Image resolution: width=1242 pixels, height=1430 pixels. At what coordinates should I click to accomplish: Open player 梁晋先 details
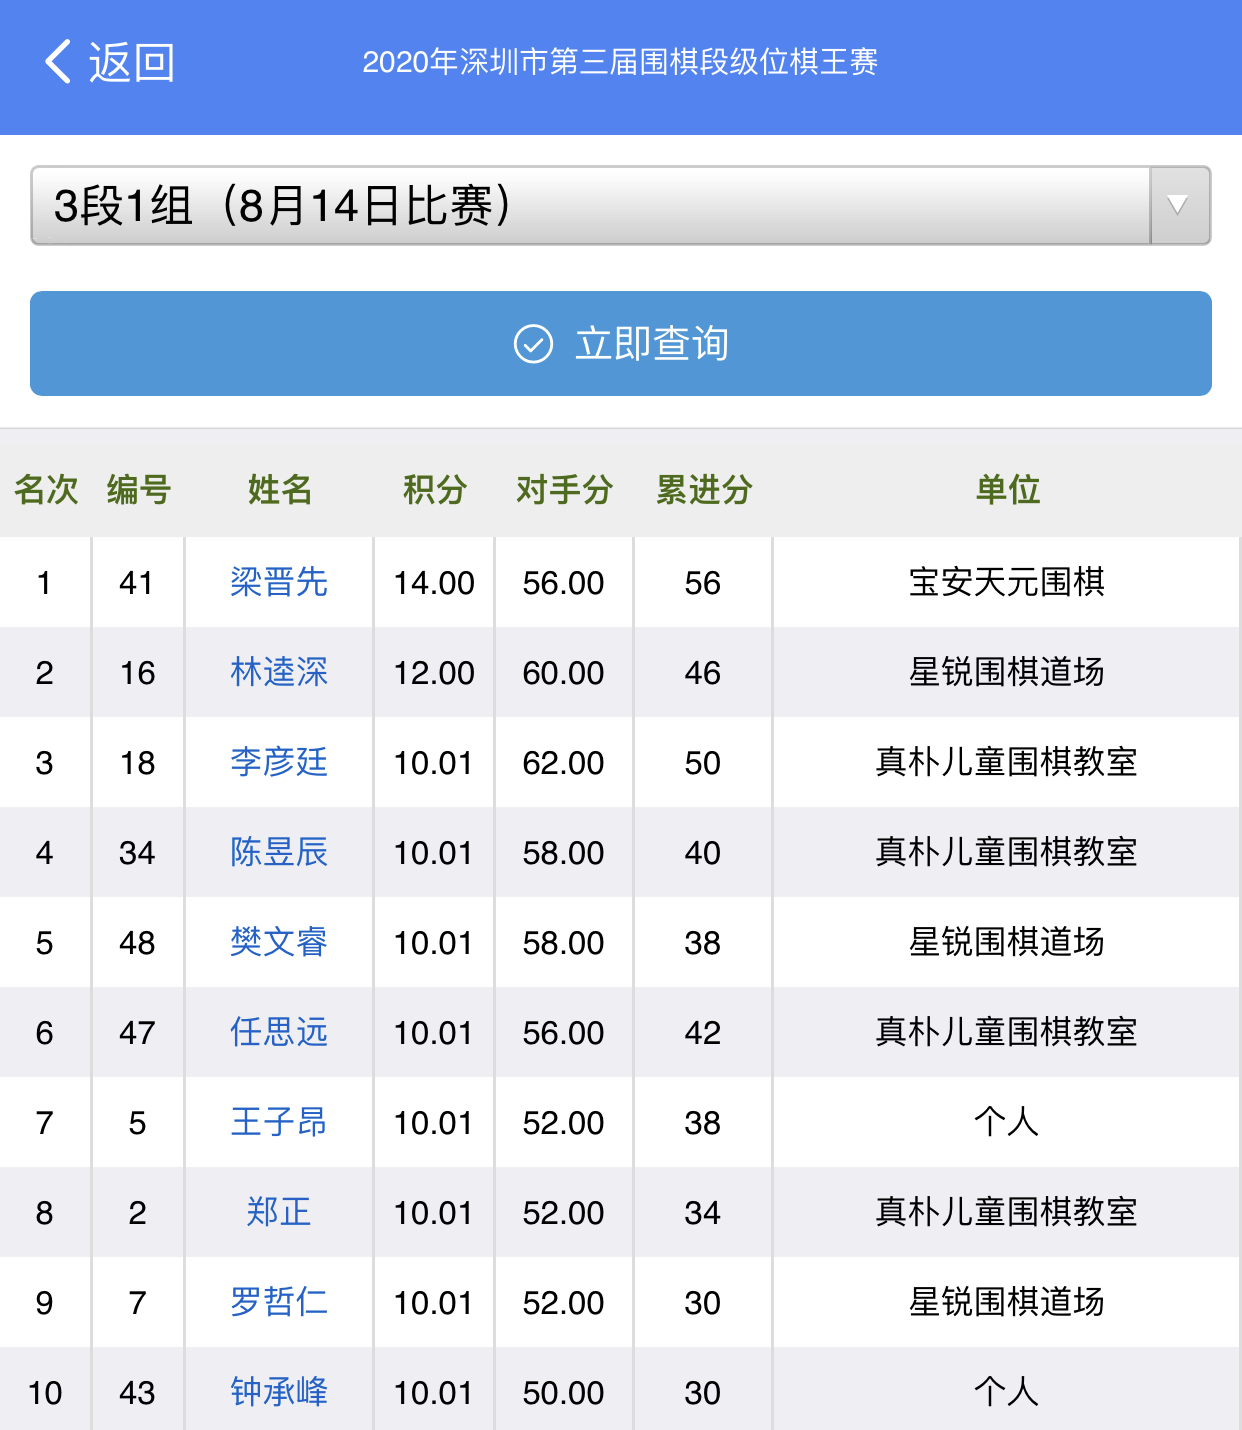(x=279, y=583)
